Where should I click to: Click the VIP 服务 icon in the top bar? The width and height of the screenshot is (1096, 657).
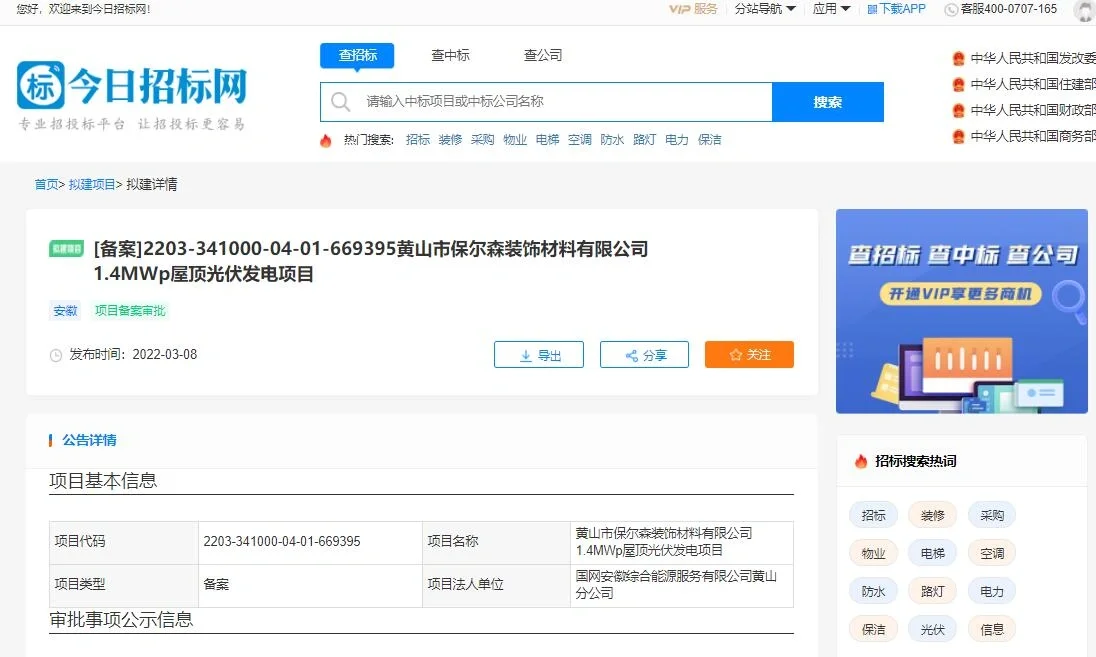[693, 9]
